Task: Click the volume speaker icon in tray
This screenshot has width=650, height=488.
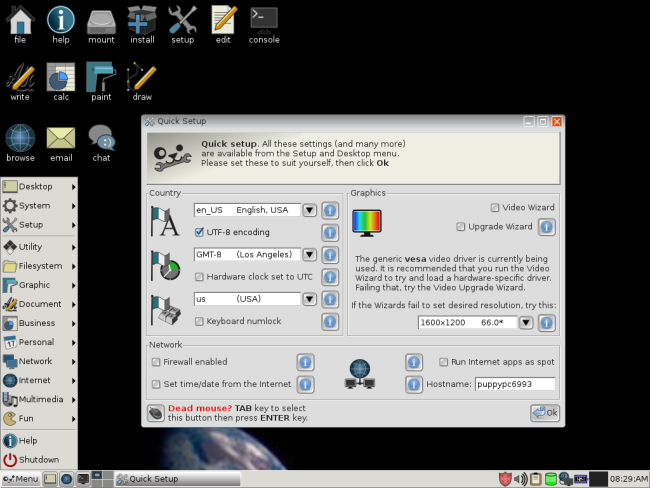Action: point(521,479)
